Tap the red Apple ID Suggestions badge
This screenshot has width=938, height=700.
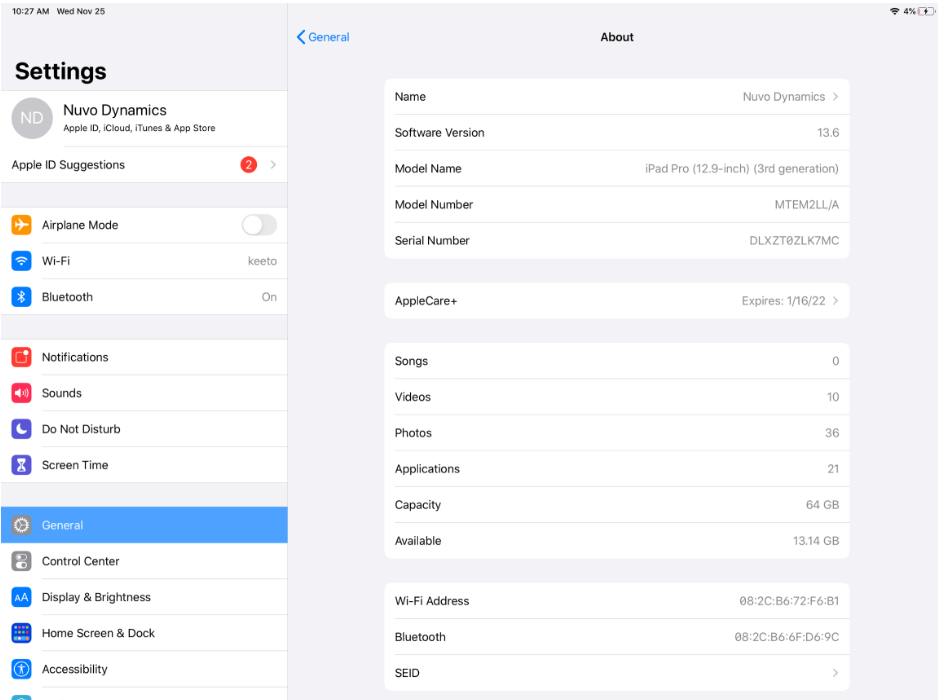(x=249, y=165)
